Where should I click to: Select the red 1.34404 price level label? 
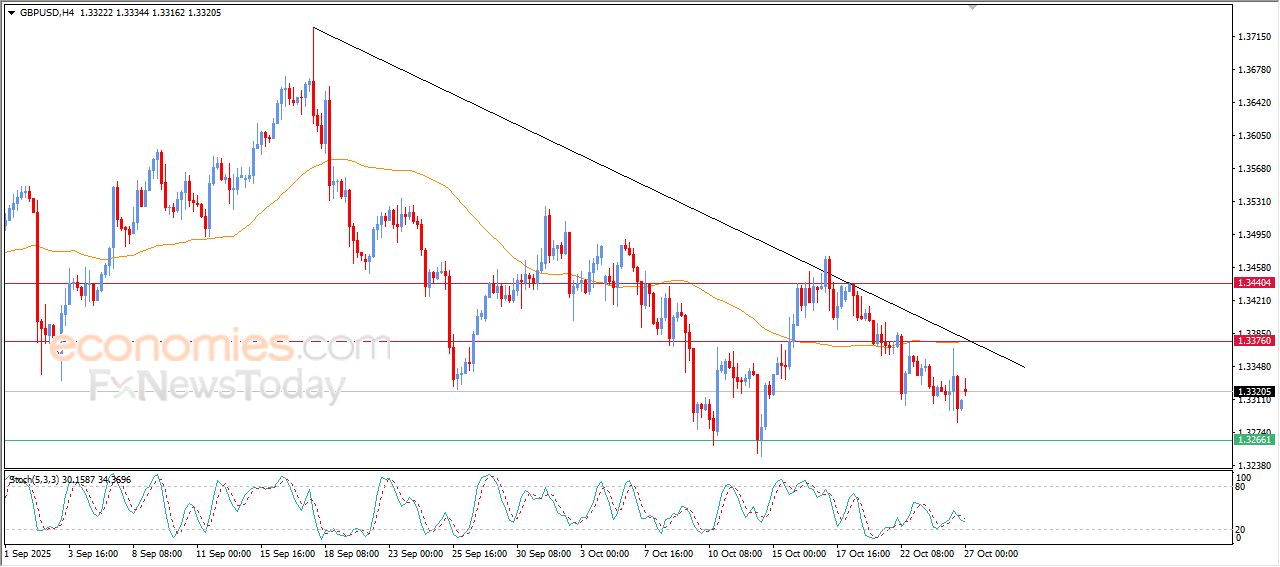pos(1254,284)
